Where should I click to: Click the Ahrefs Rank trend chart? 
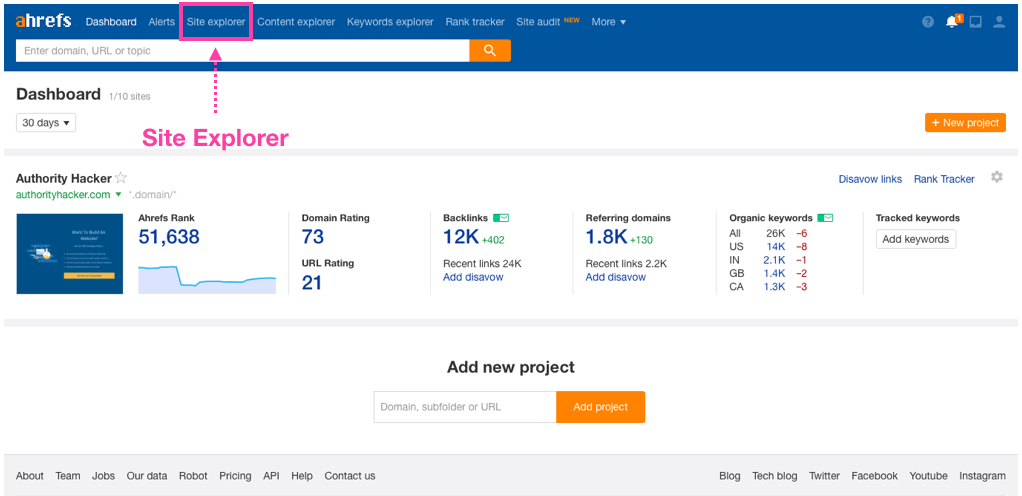tap(207, 279)
